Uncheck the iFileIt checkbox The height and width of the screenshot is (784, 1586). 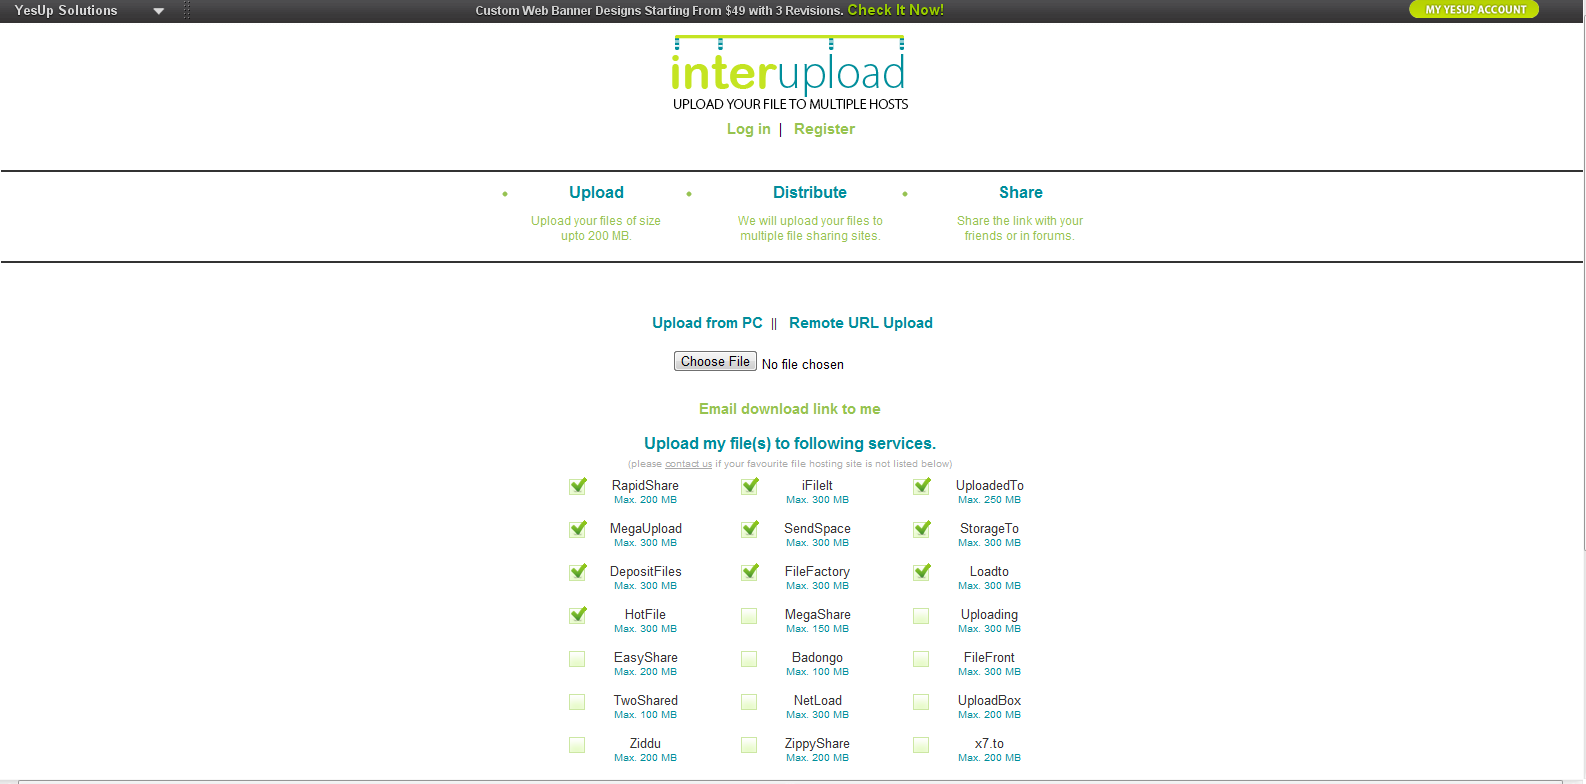pyautogui.click(x=749, y=486)
